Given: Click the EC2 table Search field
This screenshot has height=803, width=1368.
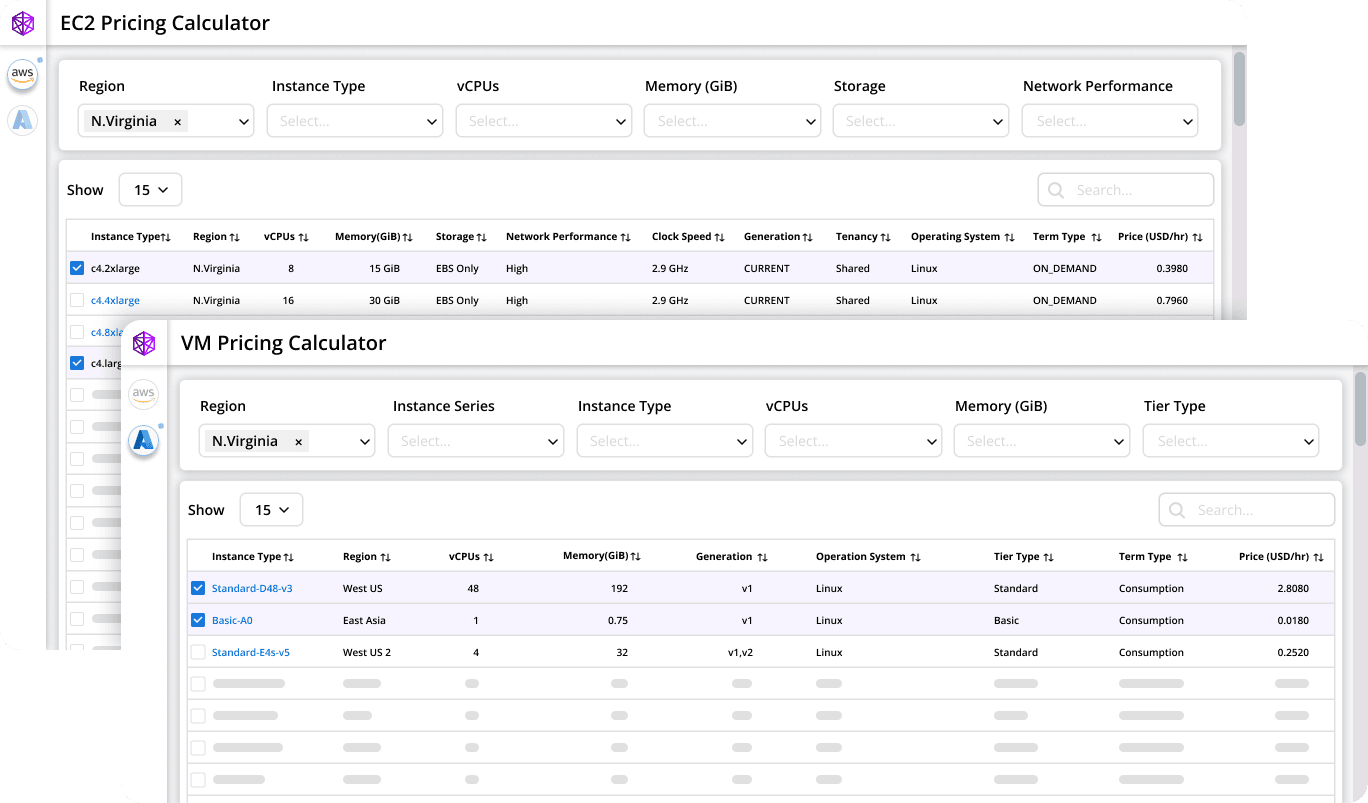Looking at the screenshot, I should (x=1126, y=190).
